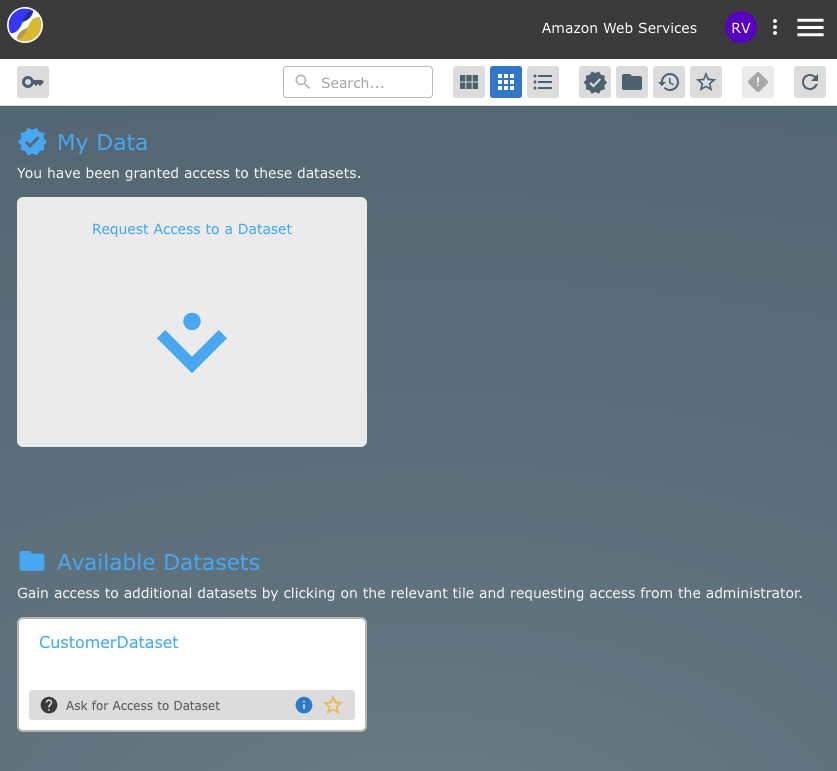Click the app logo in the header

click(x=25, y=25)
